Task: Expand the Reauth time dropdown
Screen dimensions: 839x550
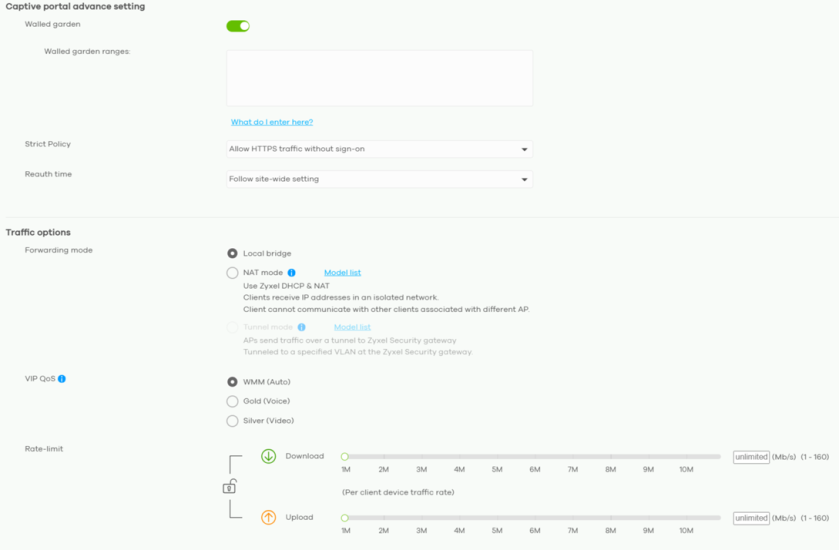Action: [379, 179]
